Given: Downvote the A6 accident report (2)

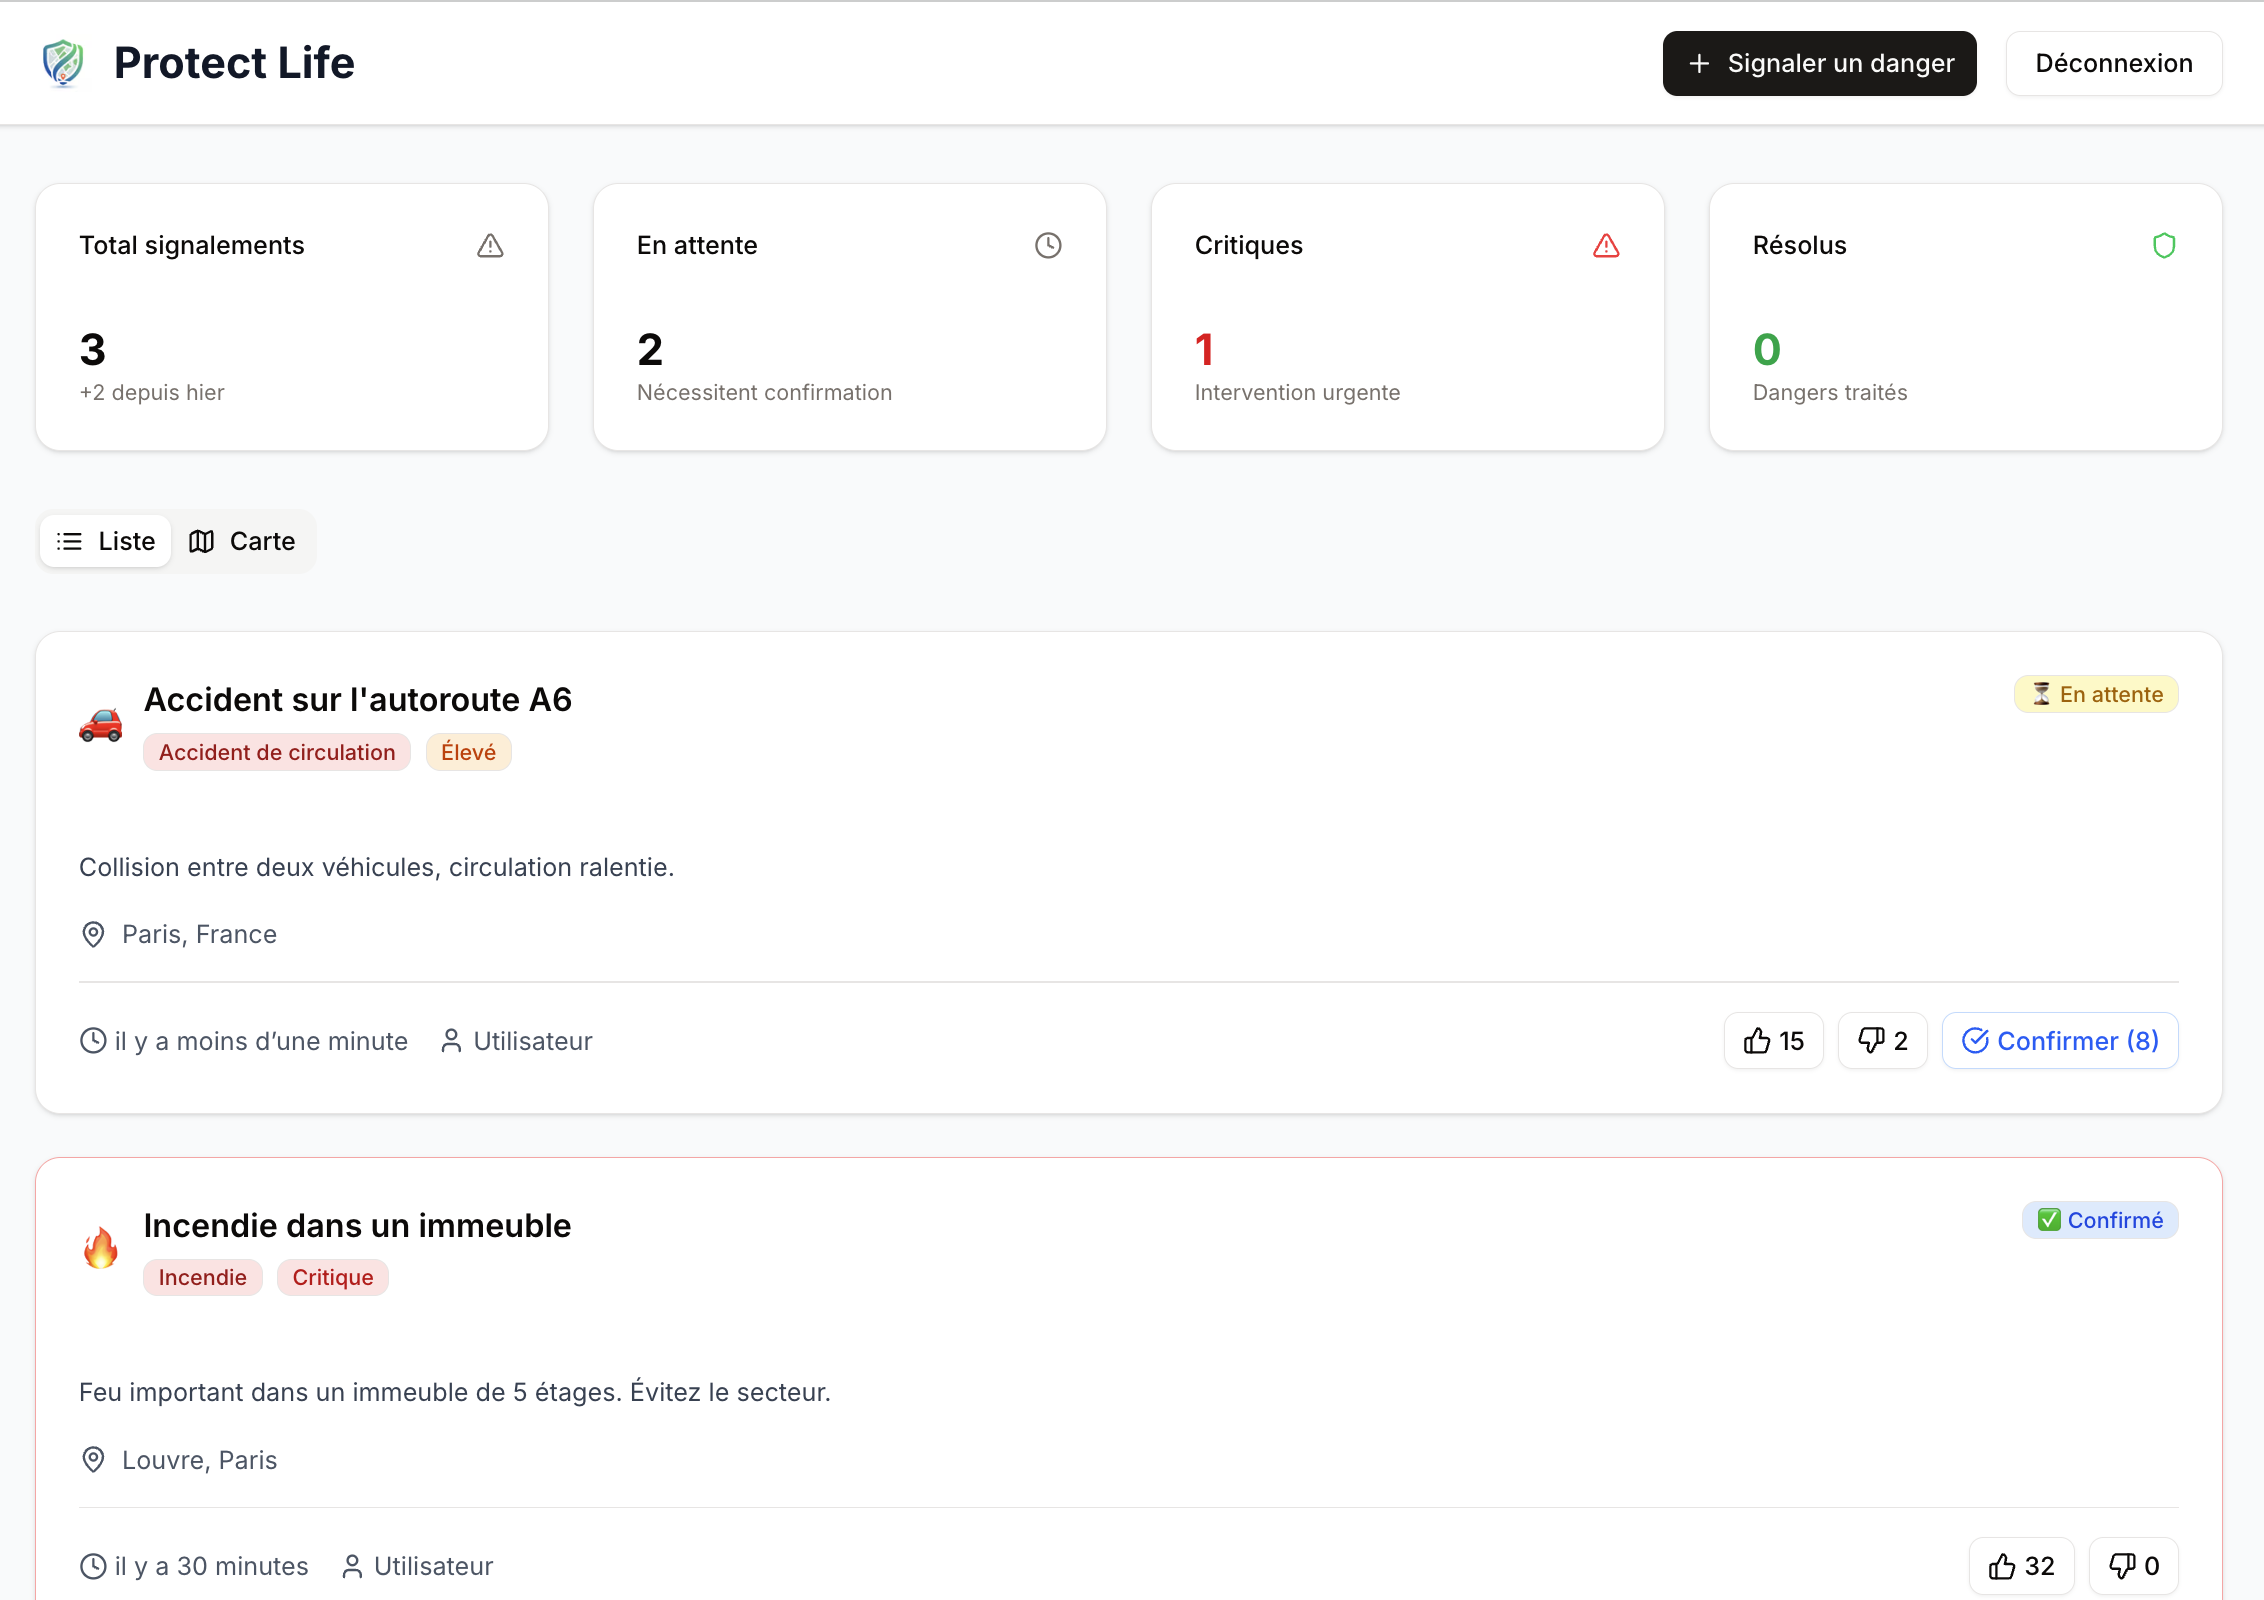Looking at the screenshot, I should coord(1882,1041).
